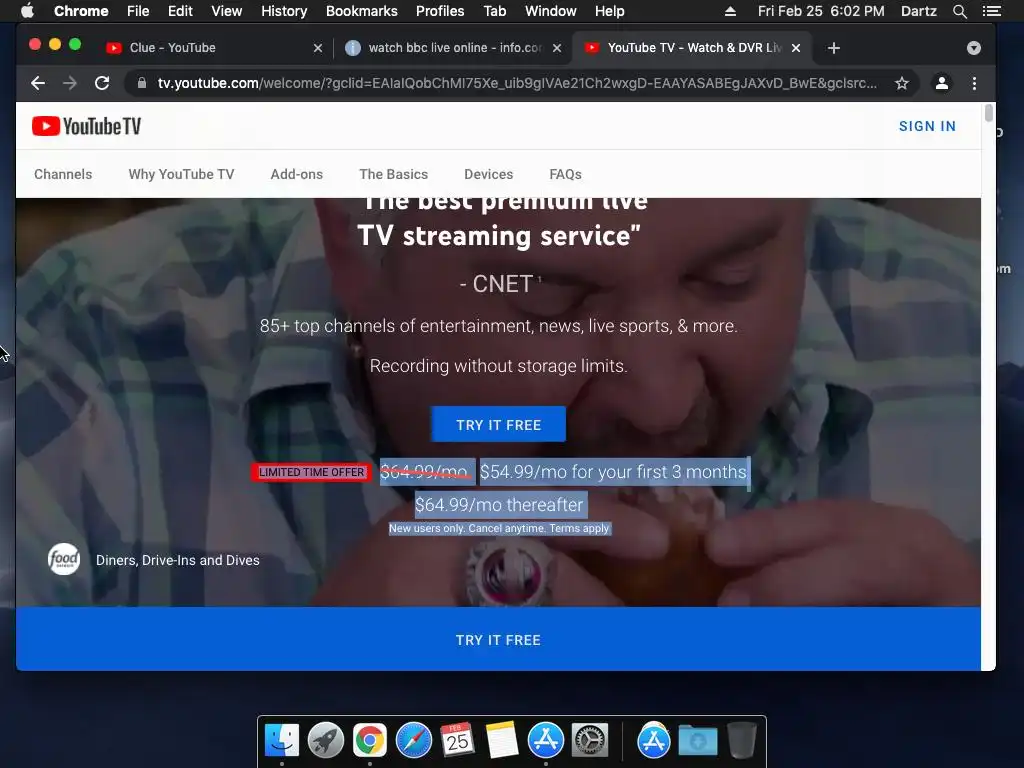Open Calendar from the Dock

pos(457,741)
